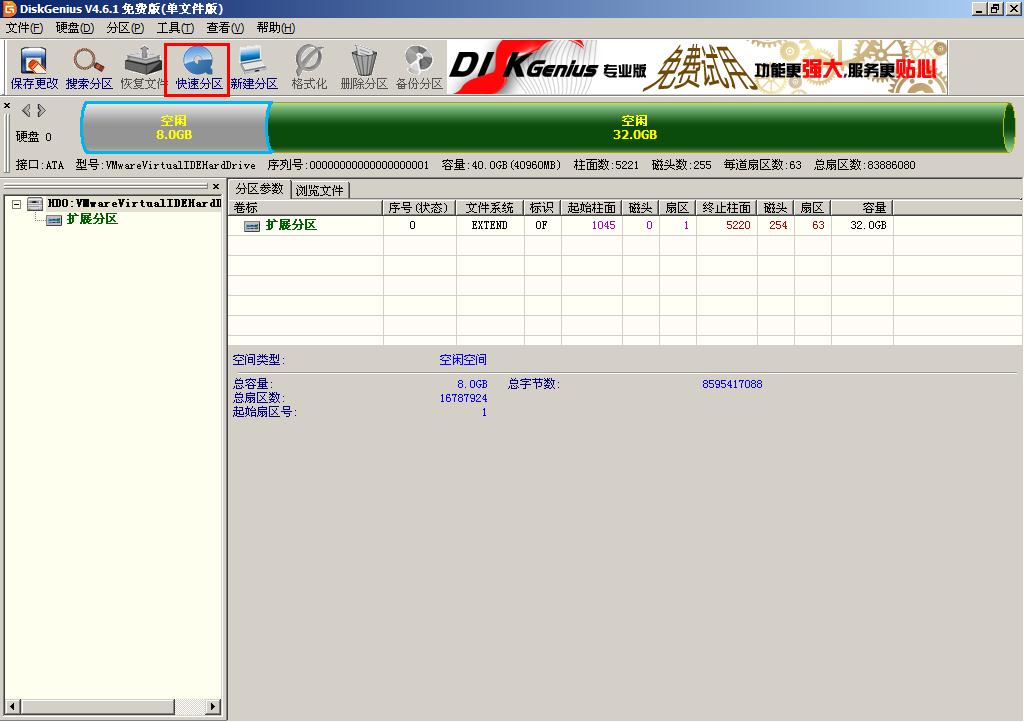Open the 查看(V) menu

[x=225, y=28]
